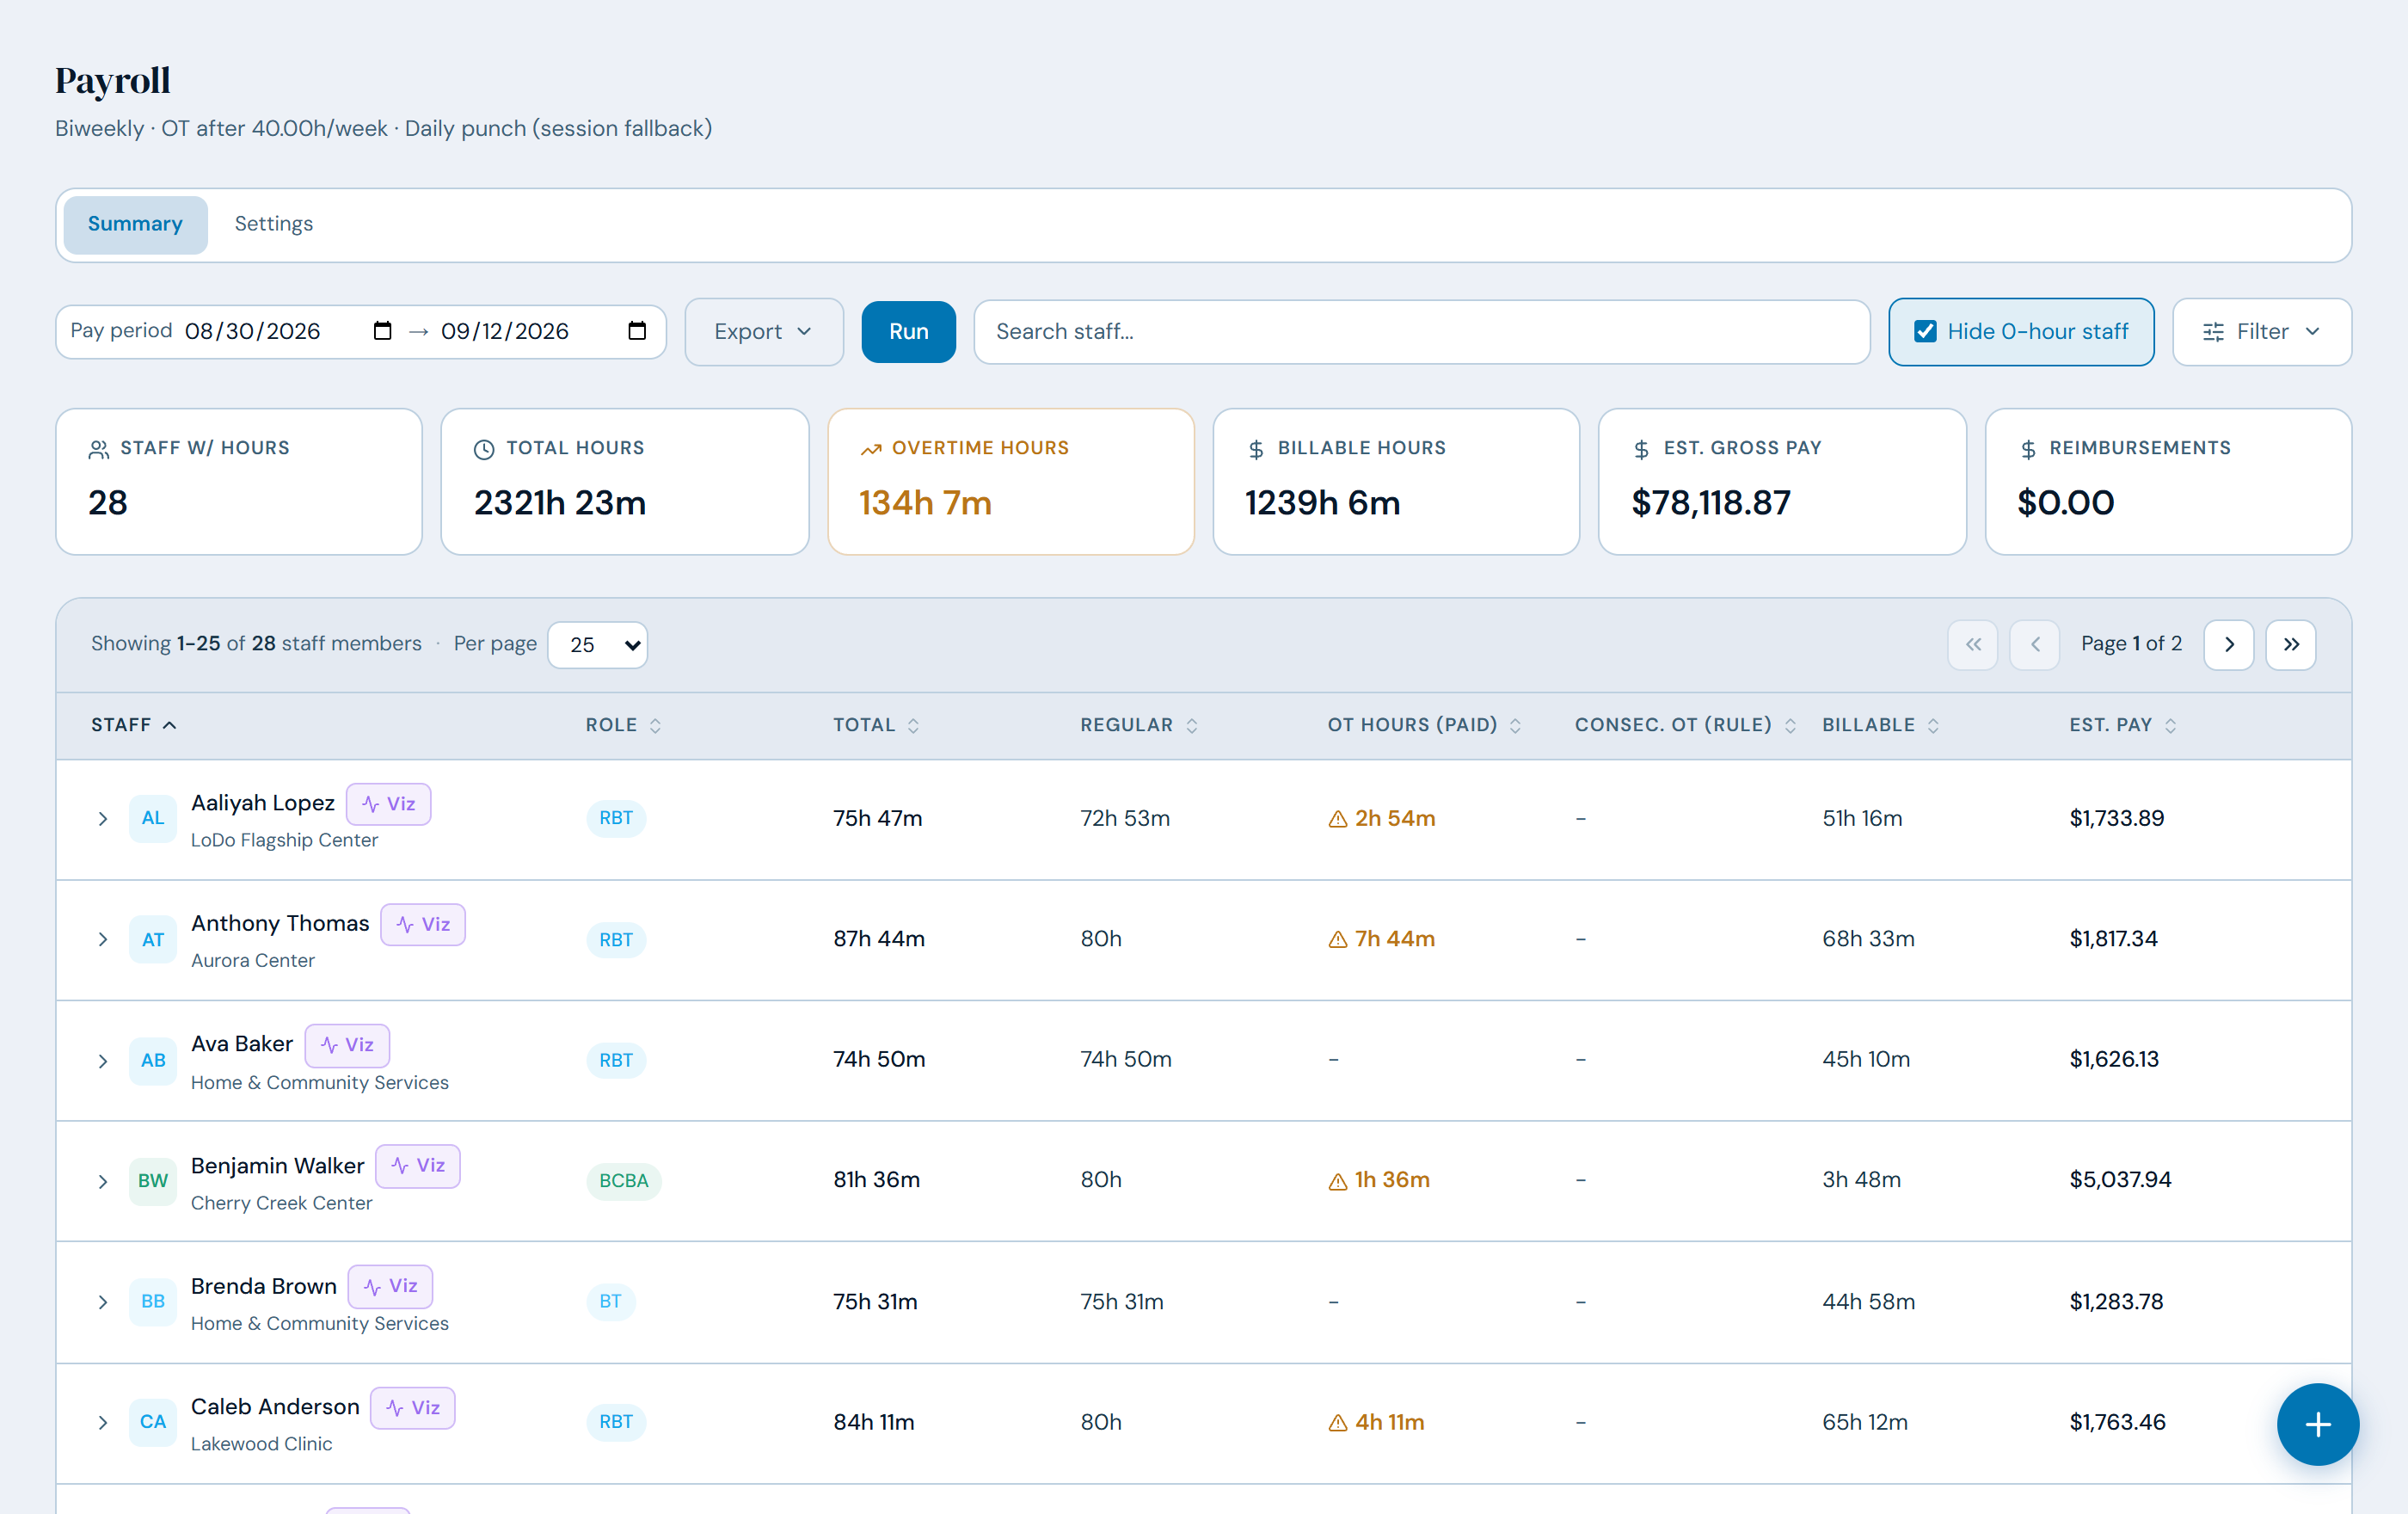Expand the Brenda Brown row
This screenshot has height=1514, width=2408.
[102, 1302]
